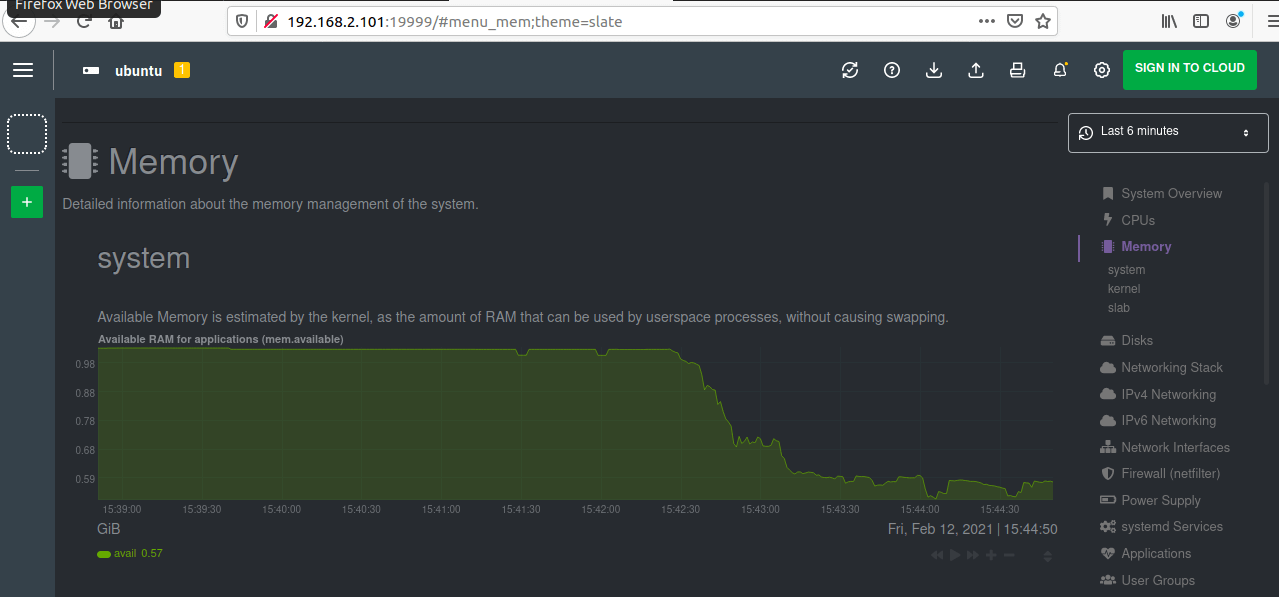Viewport: 1279px width, 597px height.
Task: Open alarms via the bell icon
Action: pos(1060,70)
